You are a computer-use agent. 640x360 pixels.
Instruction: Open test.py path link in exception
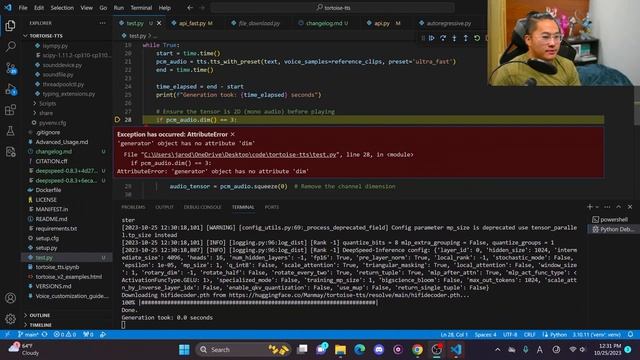click(x=241, y=155)
